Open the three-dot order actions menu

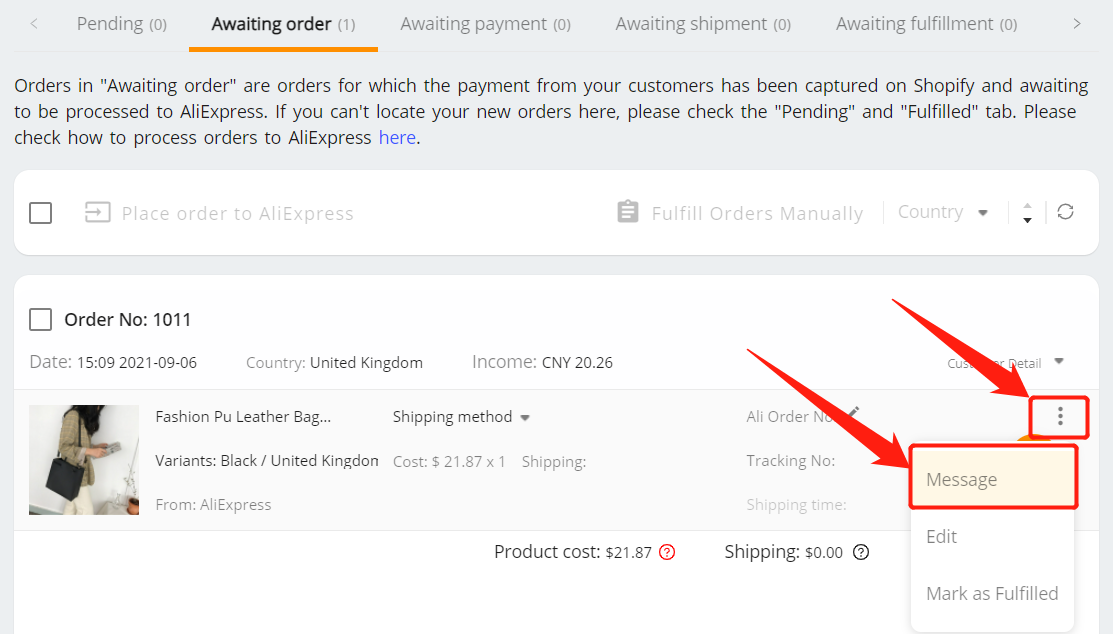(x=1060, y=417)
